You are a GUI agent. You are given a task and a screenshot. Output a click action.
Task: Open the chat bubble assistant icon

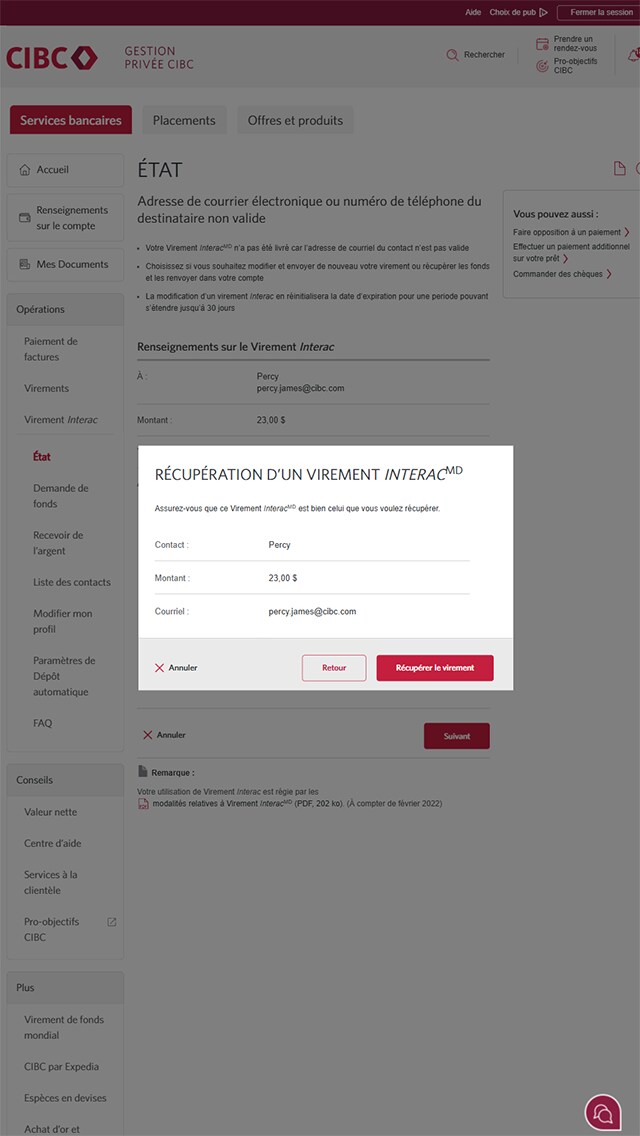603,1112
